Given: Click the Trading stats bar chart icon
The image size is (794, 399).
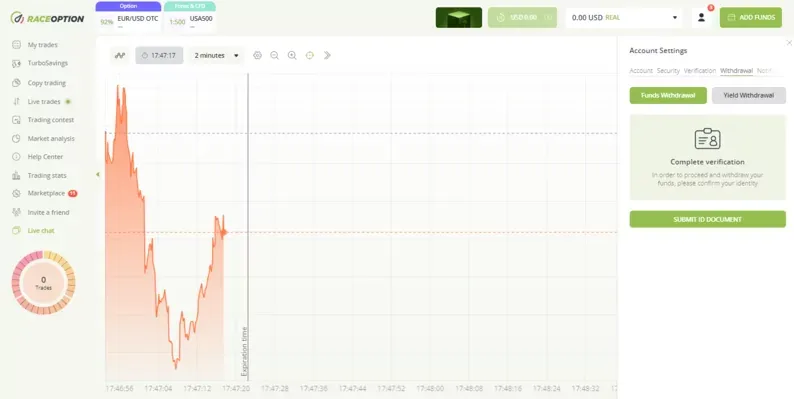Looking at the screenshot, I should [16, 176].
